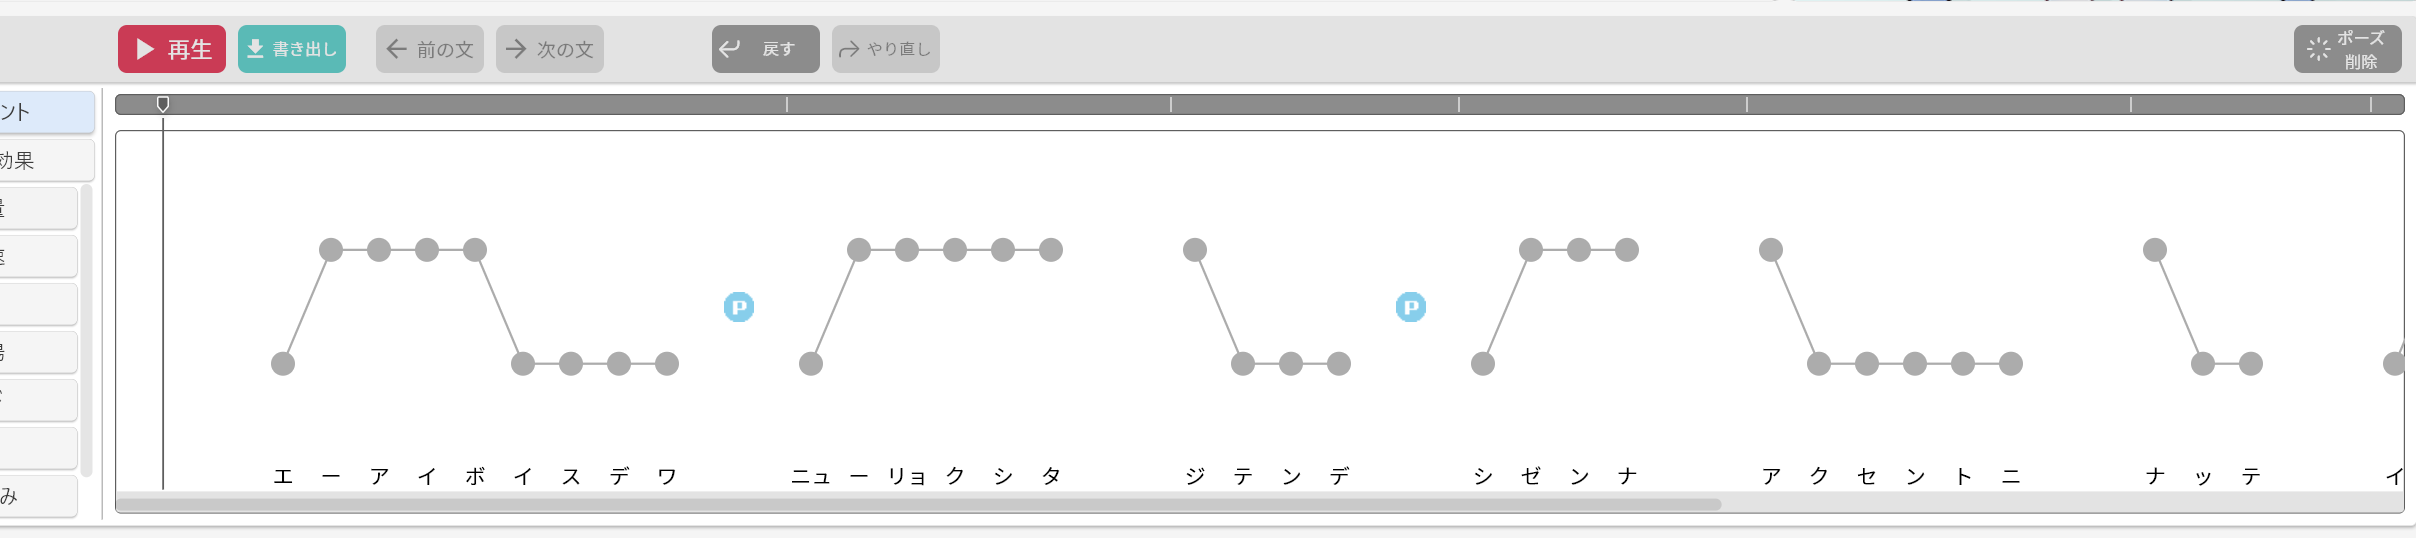This screenshot has width=2416, height=538.
Task: Go to next sentence with 次の文
Action: [x=550, y=49]
